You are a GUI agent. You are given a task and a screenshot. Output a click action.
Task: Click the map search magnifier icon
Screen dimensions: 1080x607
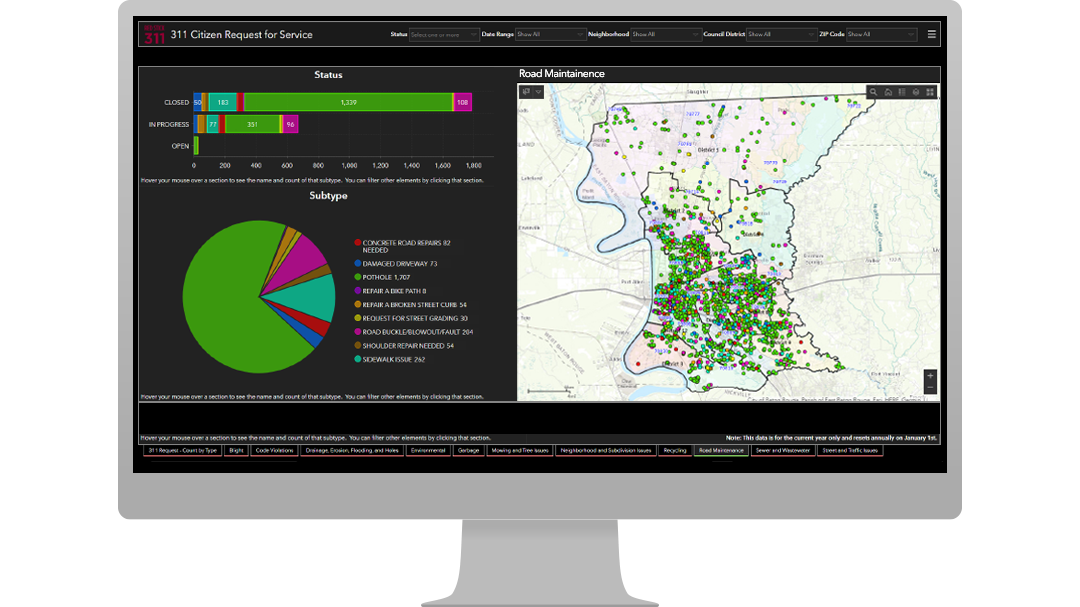873,92
